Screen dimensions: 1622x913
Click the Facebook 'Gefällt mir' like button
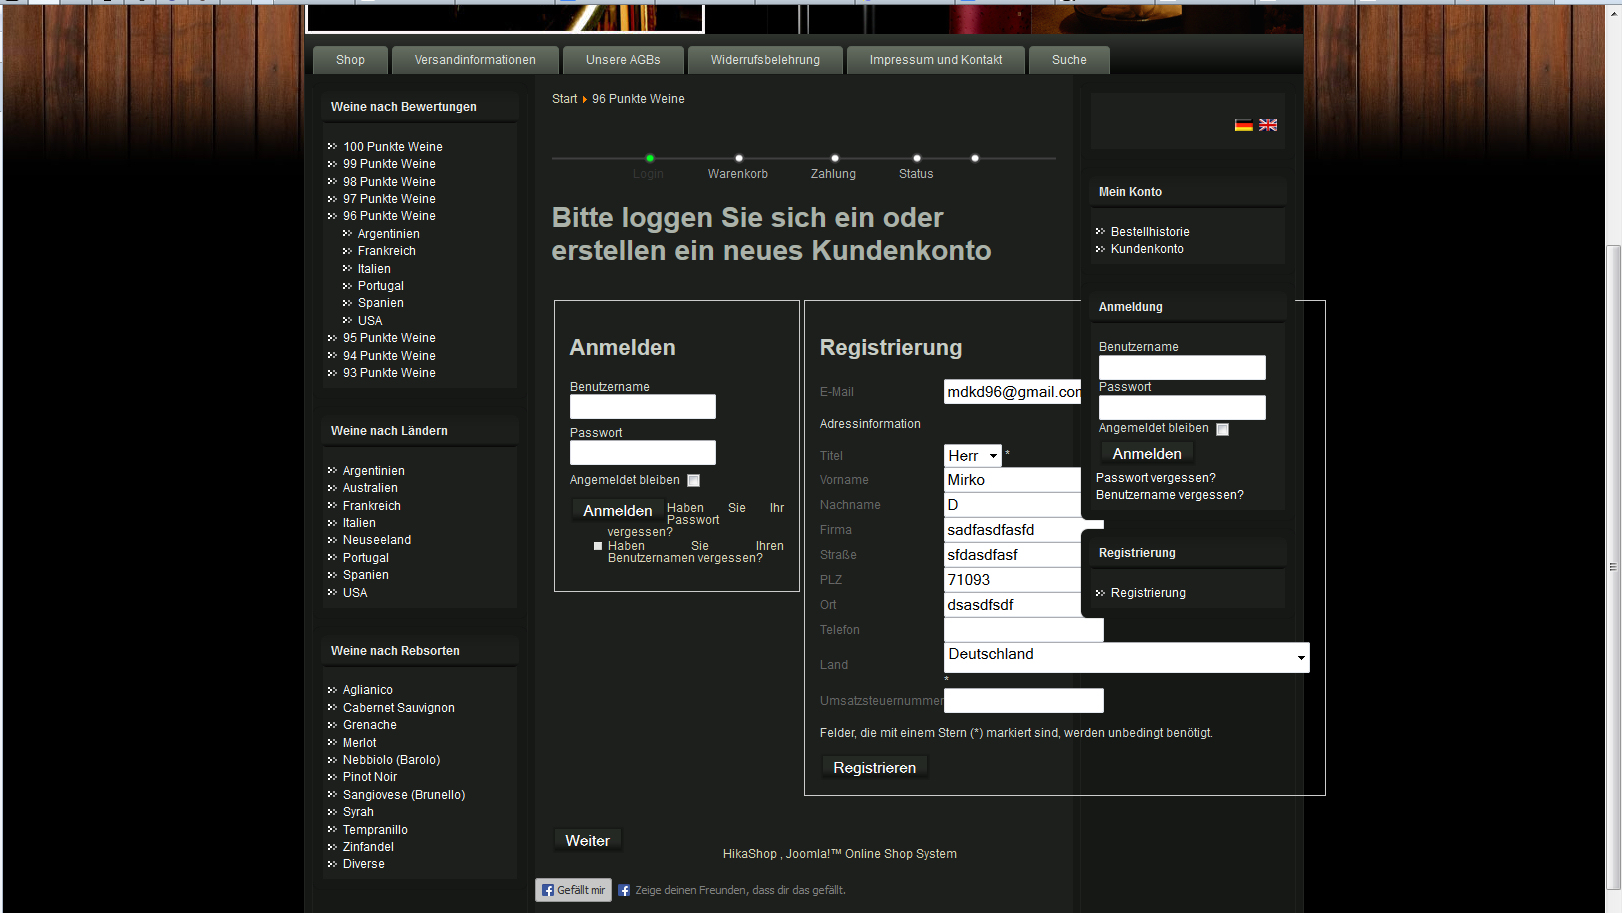pos(573,890)
